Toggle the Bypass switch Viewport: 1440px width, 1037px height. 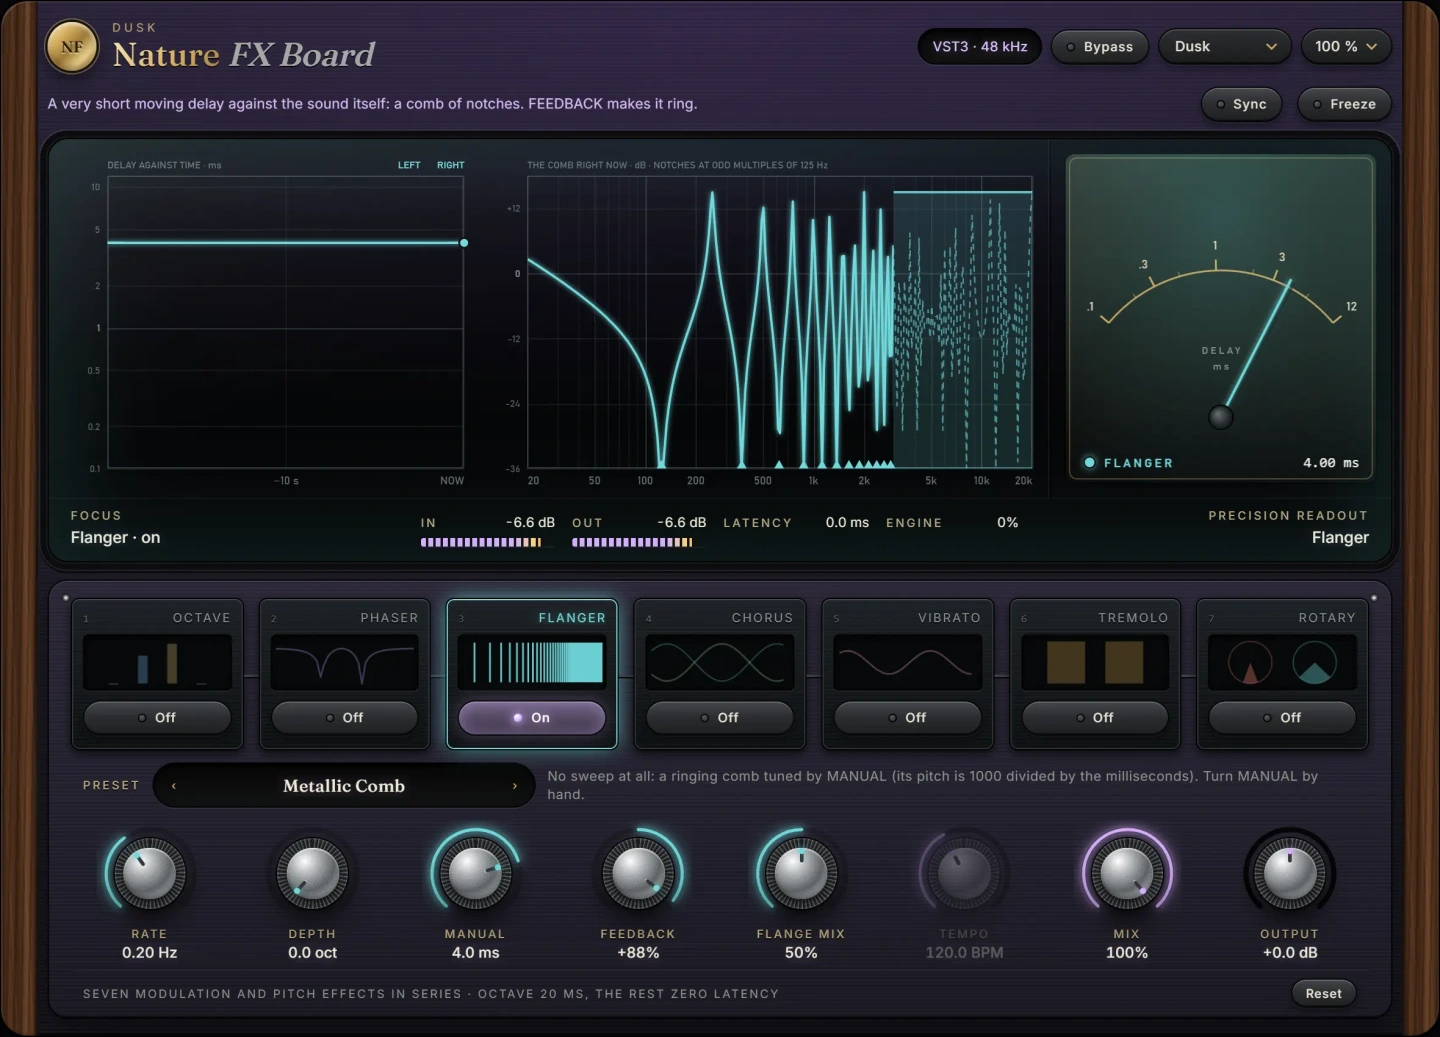[x=1100, y=47]
